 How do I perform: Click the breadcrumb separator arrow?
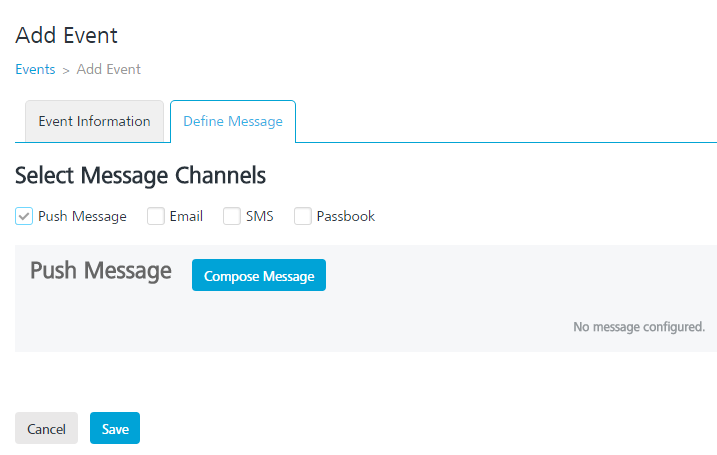[x=66, y=70]
